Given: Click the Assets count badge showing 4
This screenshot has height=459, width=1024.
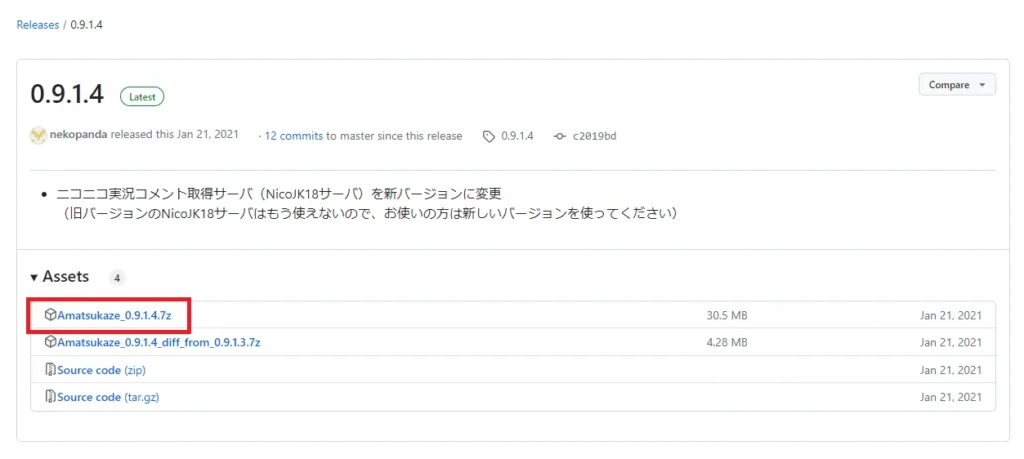Looking at the screenshot, I should [117, 278].
